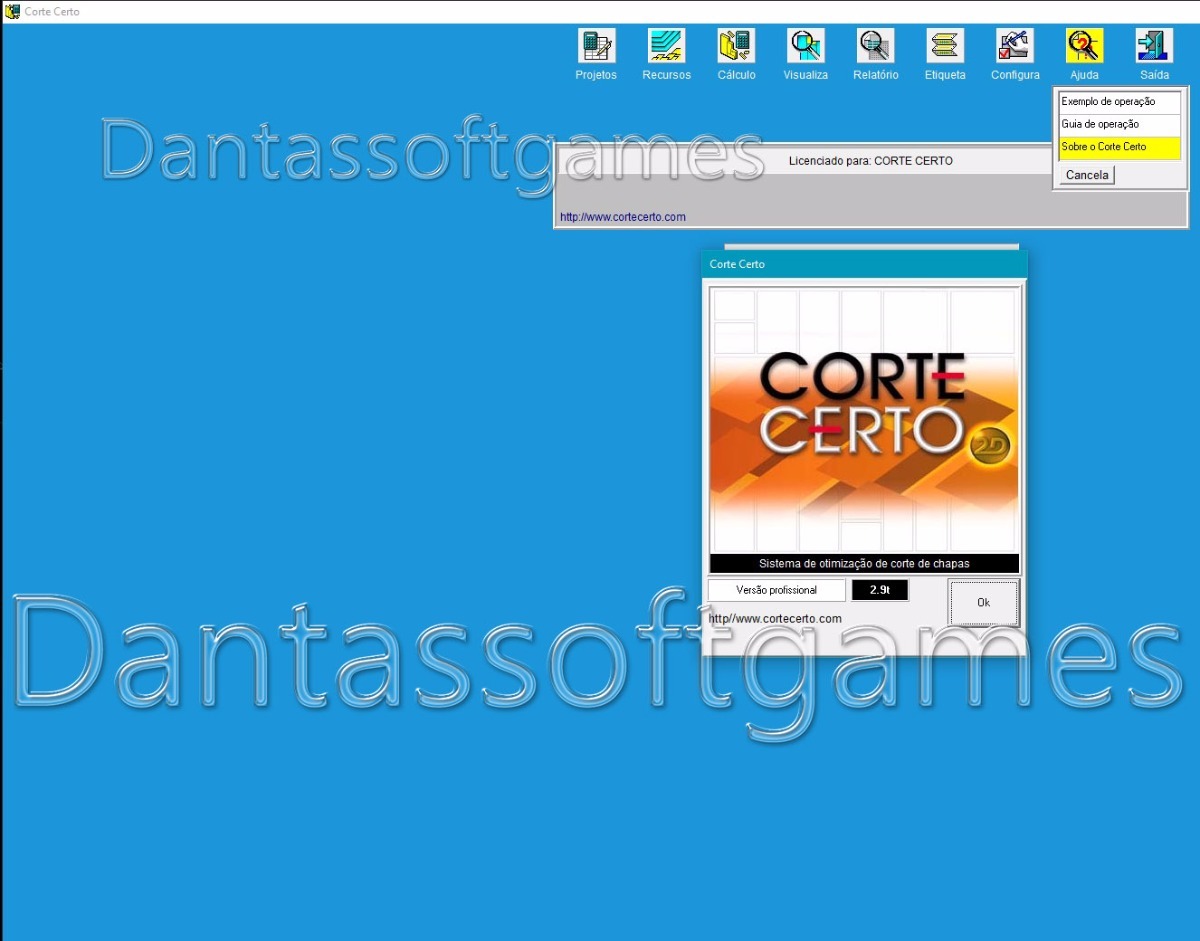Select the Etiqueta label icon
1200x941 pixels.
tap(945, 46)
